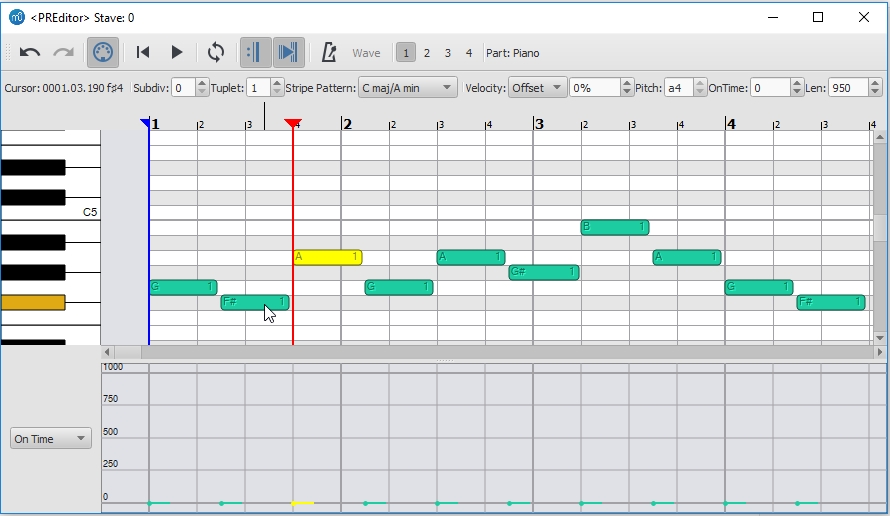Toggle the MIDI input connector icon
Viewport: 890px width, 516px height.
(x=103, y=53)
